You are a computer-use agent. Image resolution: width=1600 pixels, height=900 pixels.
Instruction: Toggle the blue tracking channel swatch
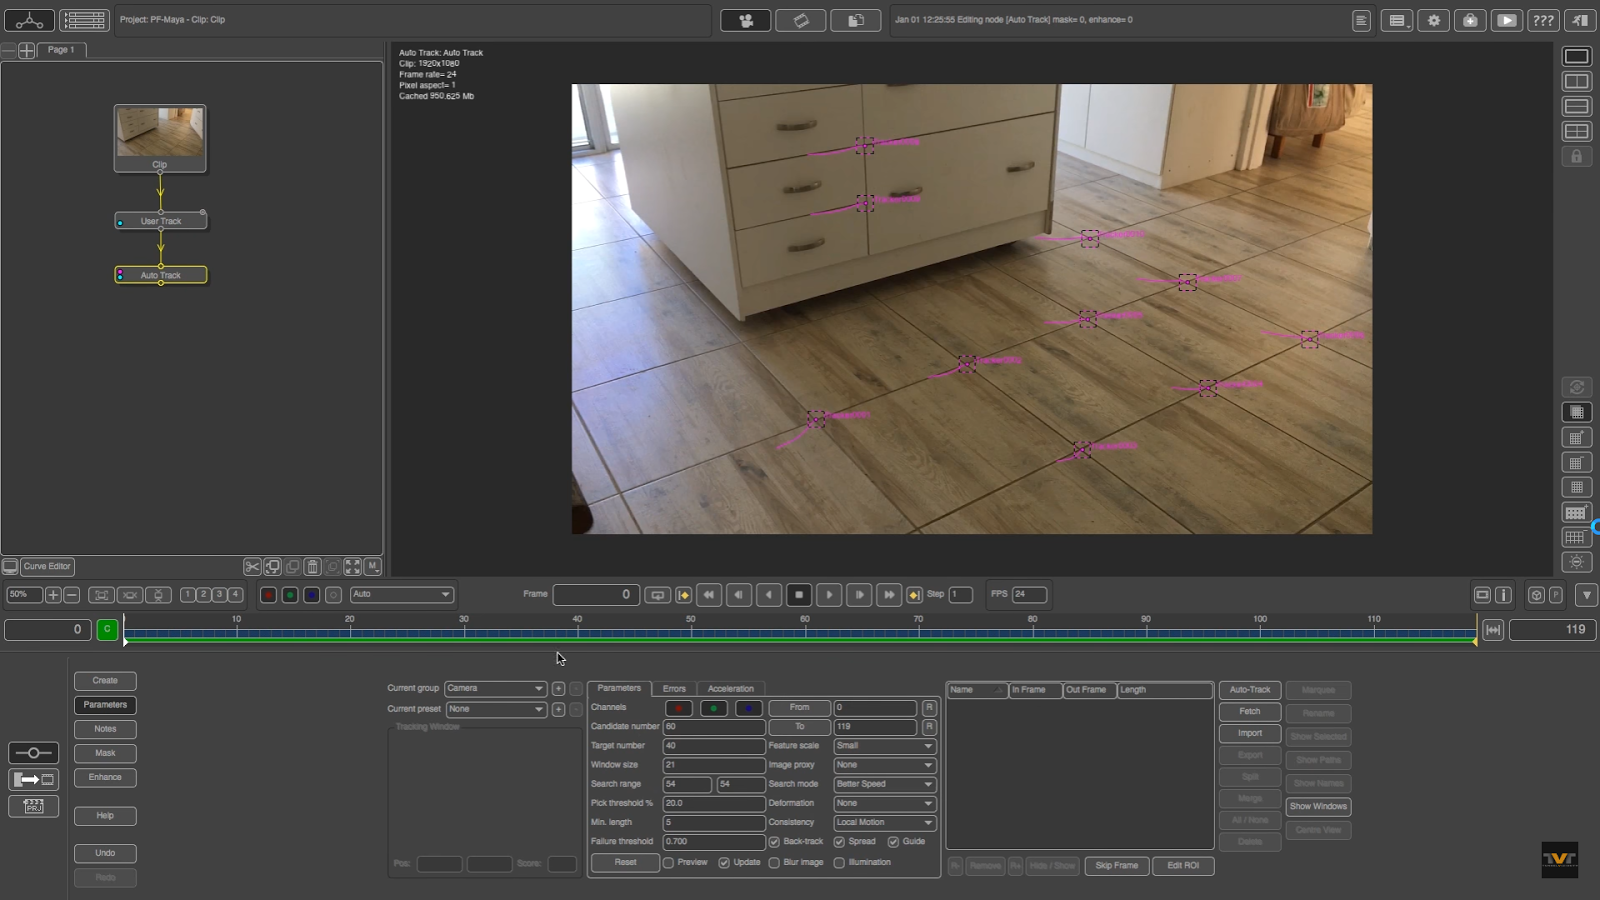coord(749,708)
